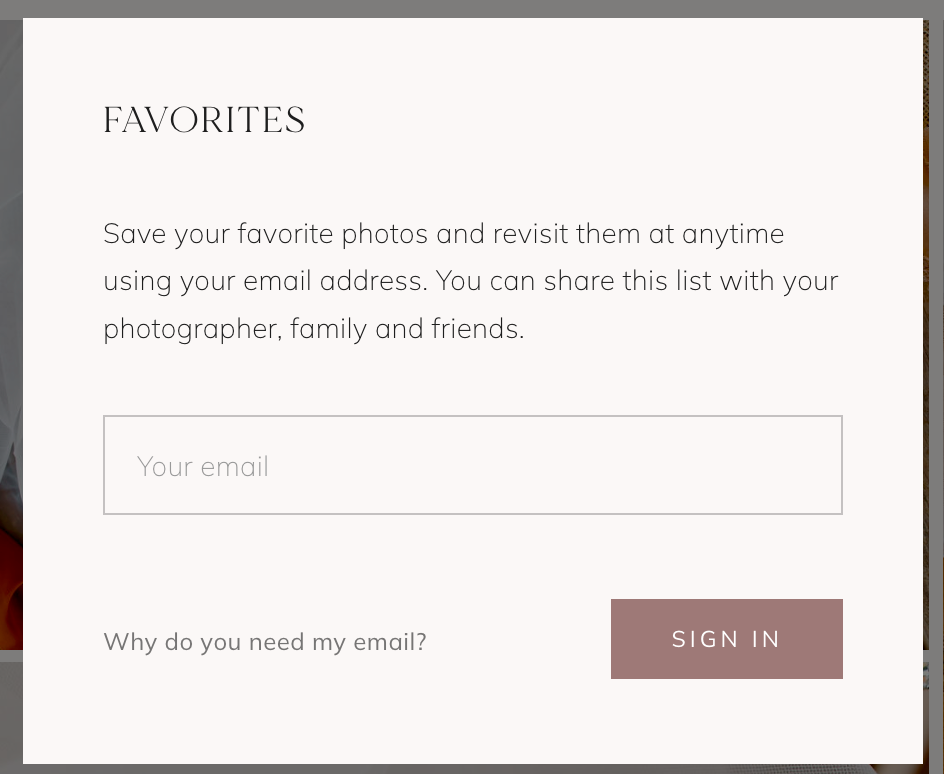
Task: Click the first line starting Save your favorite photos
Action: tap(444, 234)
